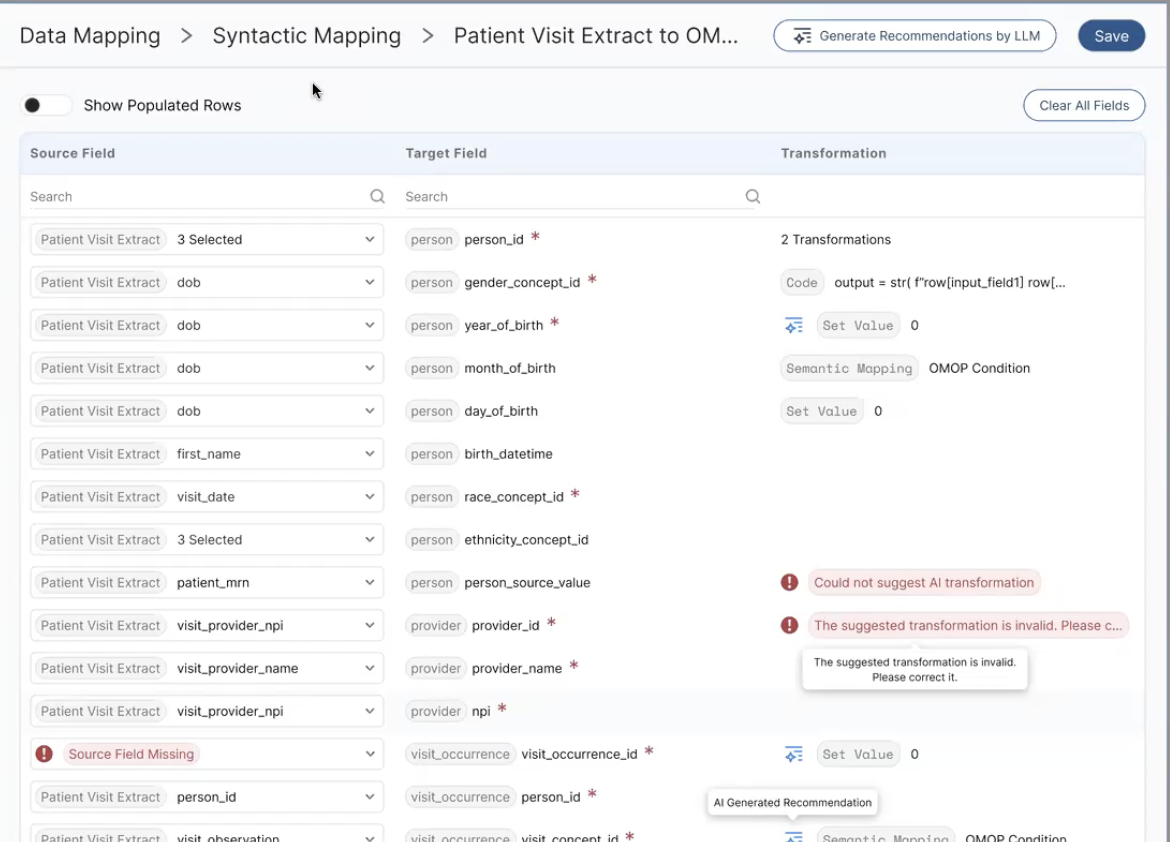Image resolution: width=1170 pixels, height=842 pixels.
Task: Click error icon next to Source Field Missing
Action: click(44, 754)
